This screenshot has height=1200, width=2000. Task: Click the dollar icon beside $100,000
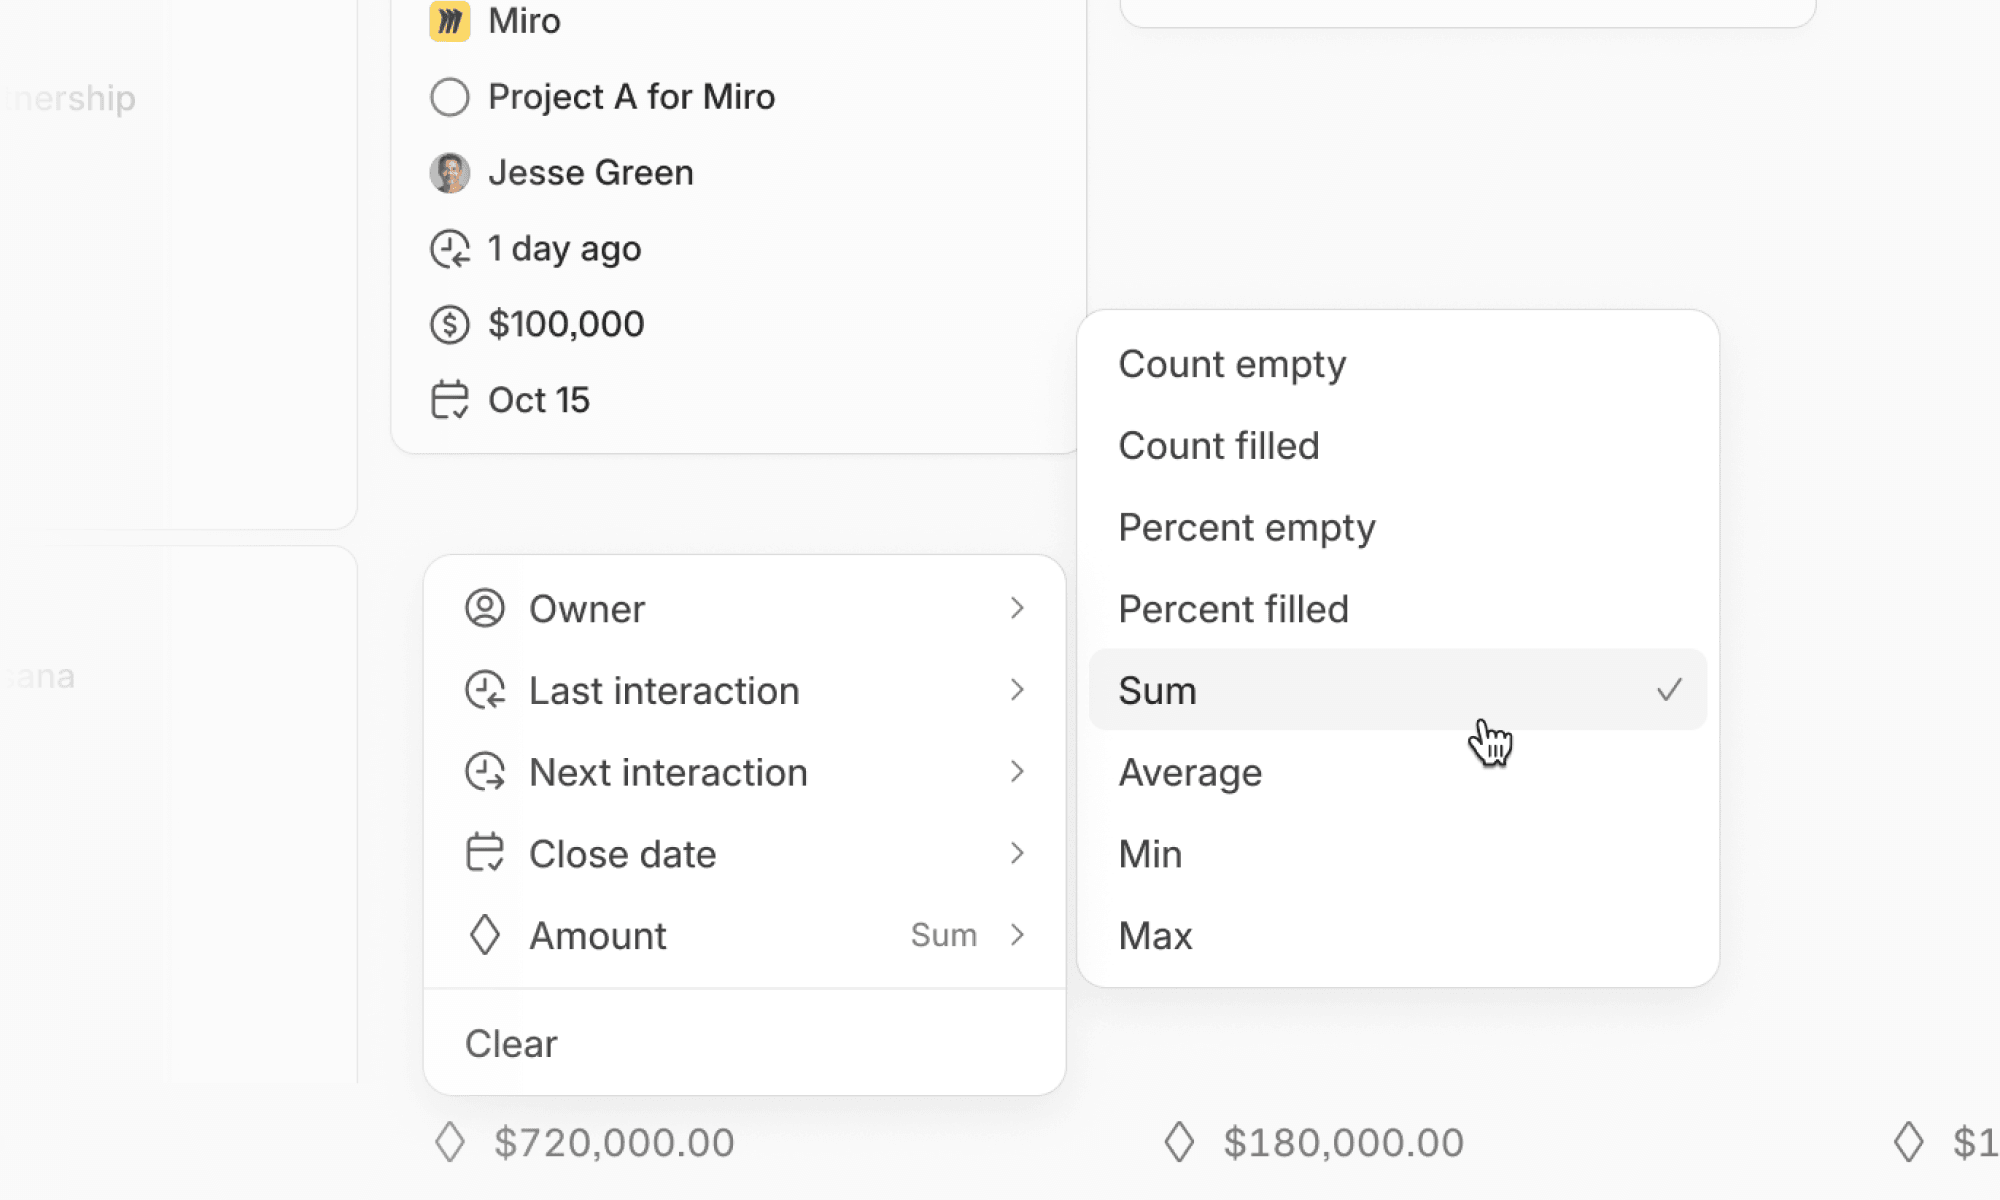click(449, 324)
